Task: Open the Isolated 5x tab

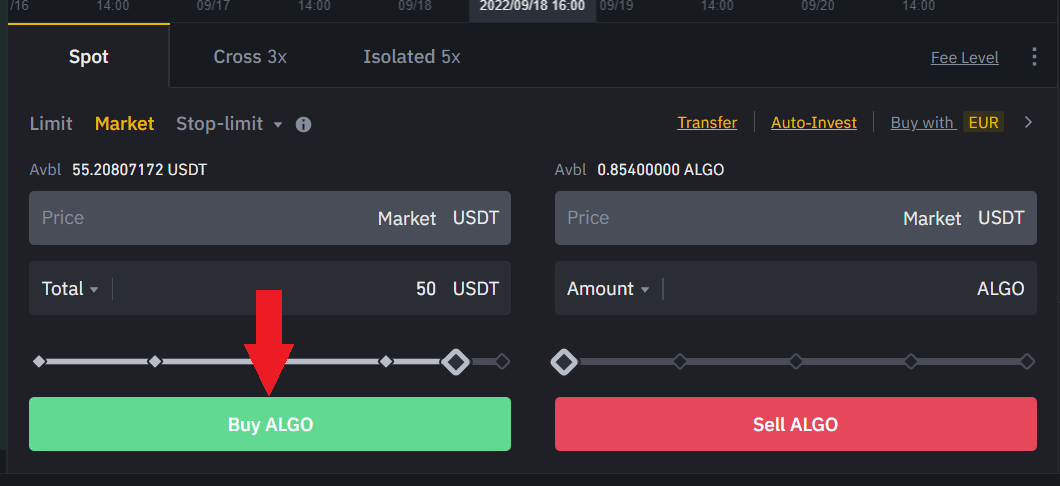Action: (x=411, y=57)
